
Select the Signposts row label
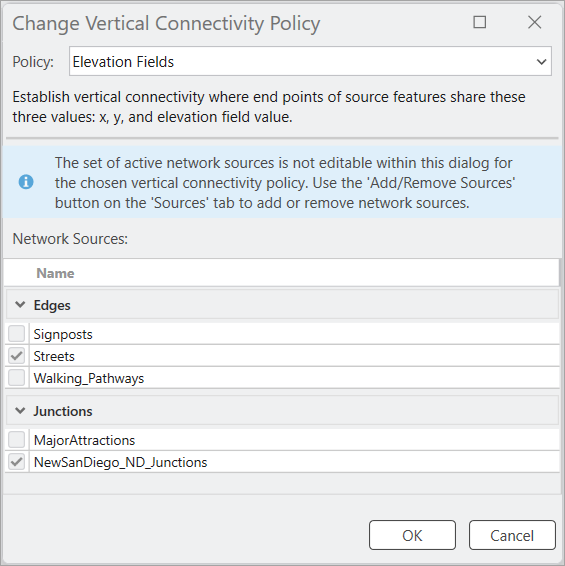tap(63, 335)
